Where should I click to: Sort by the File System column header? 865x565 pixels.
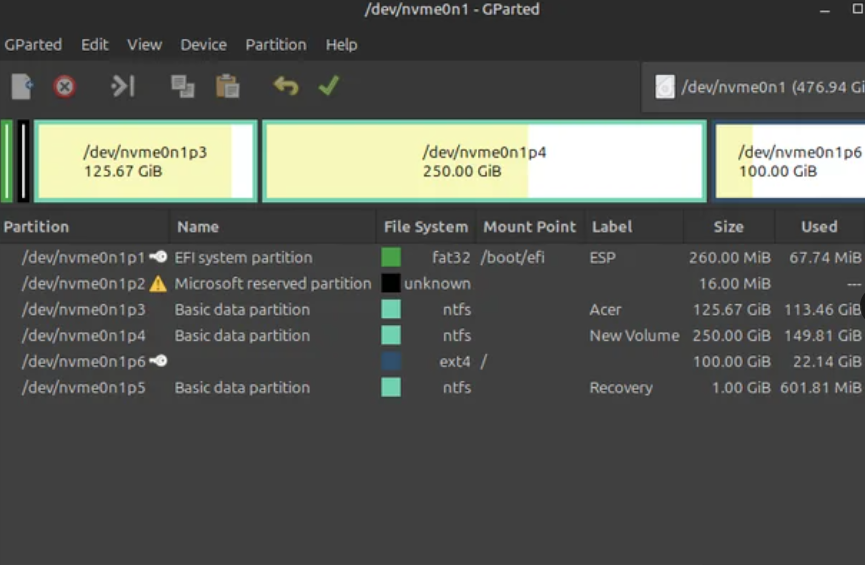tap(425, 227)
